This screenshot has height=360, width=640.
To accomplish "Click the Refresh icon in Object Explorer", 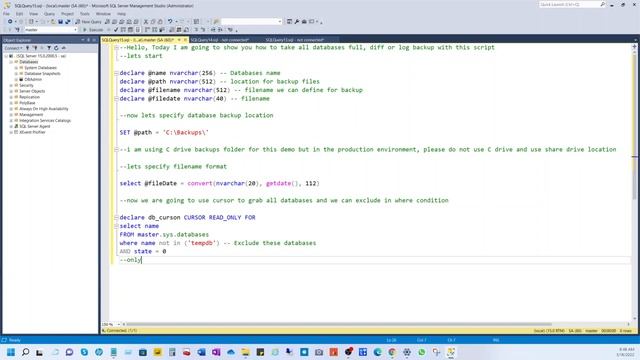I will [56, 48].
